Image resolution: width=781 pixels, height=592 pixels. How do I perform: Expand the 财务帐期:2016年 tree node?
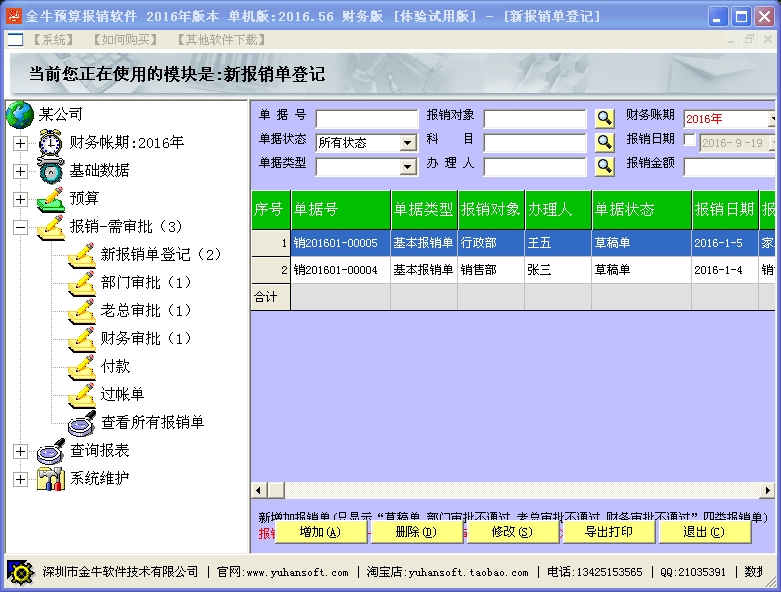[x=20, y=143]
